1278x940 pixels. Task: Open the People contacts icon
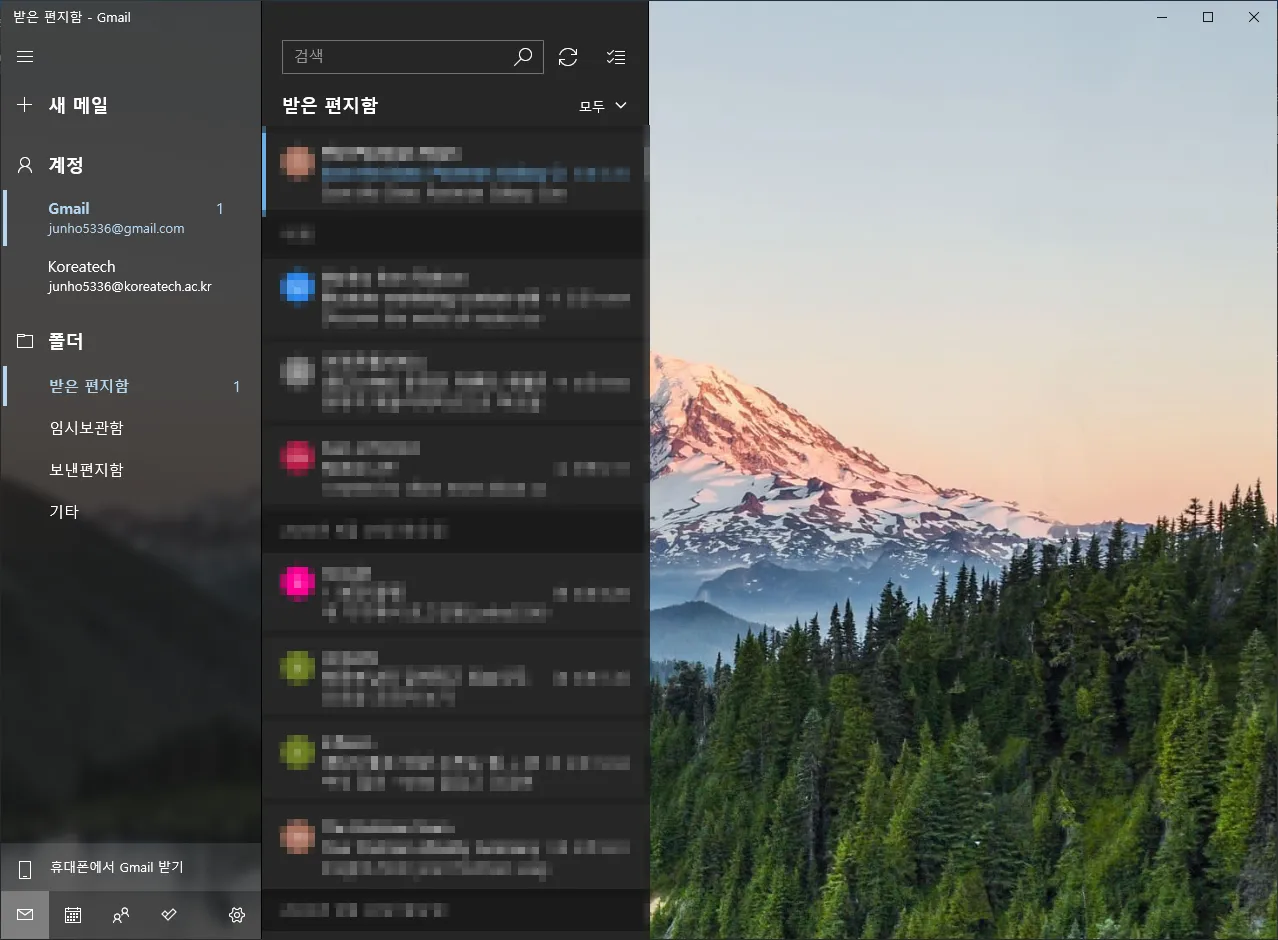[x=121, y=915]
